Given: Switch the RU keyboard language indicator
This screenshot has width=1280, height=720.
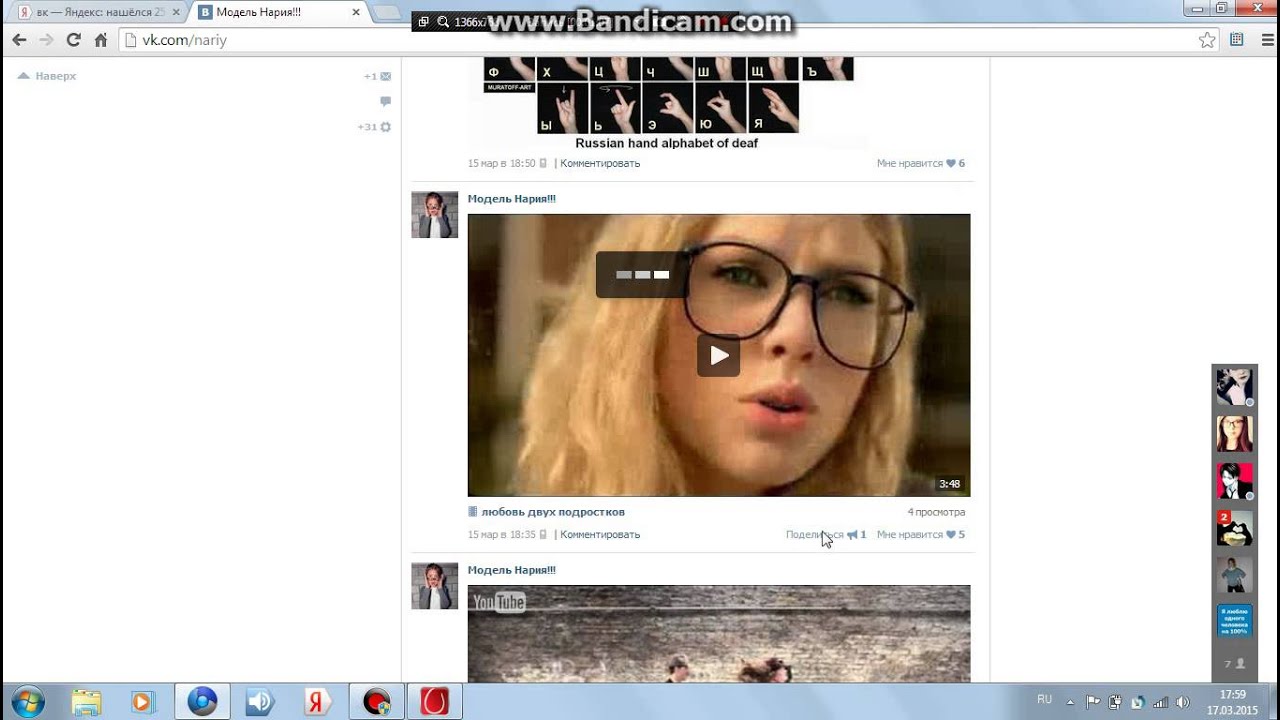Looking at the screenshot, I should tap(1044, 700).
